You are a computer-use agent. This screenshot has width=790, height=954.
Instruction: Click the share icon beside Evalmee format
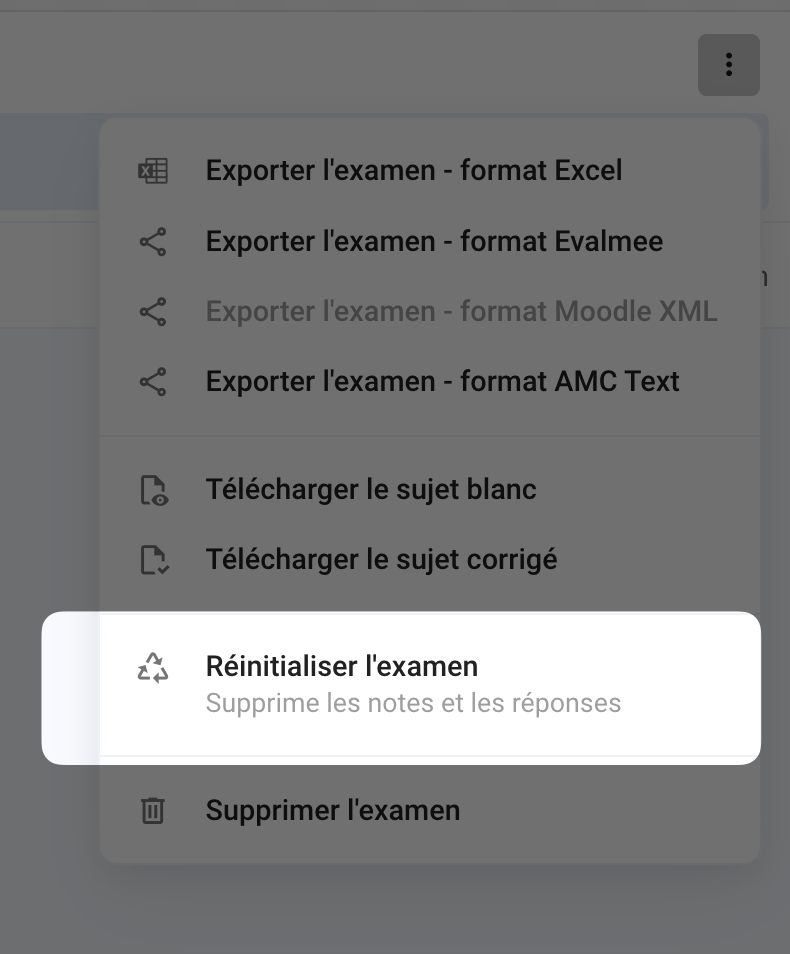click(152, 241)
